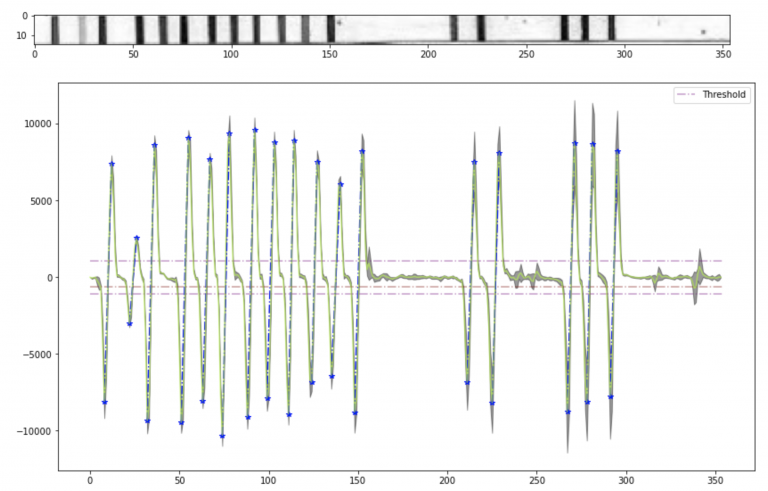Click the 200 tick label under the barcode image
Screen dimensions: 768x491
[x=428, y=54]
